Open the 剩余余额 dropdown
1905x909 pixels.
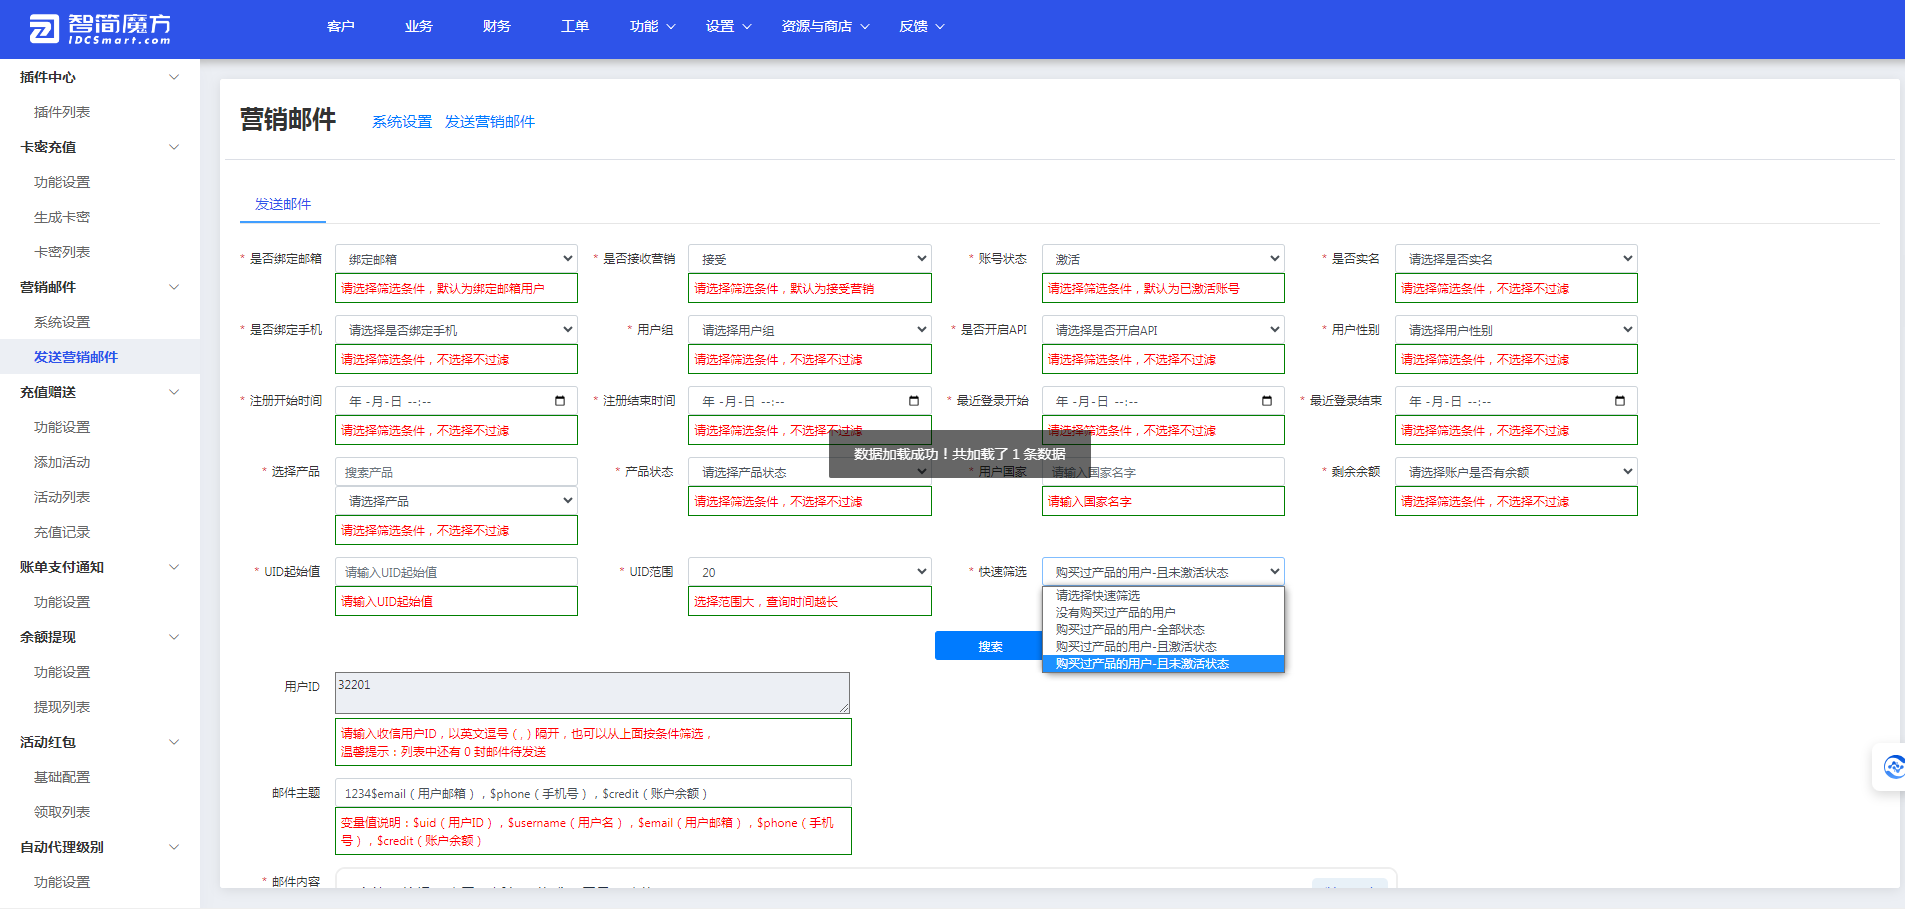pos(1516,472)
